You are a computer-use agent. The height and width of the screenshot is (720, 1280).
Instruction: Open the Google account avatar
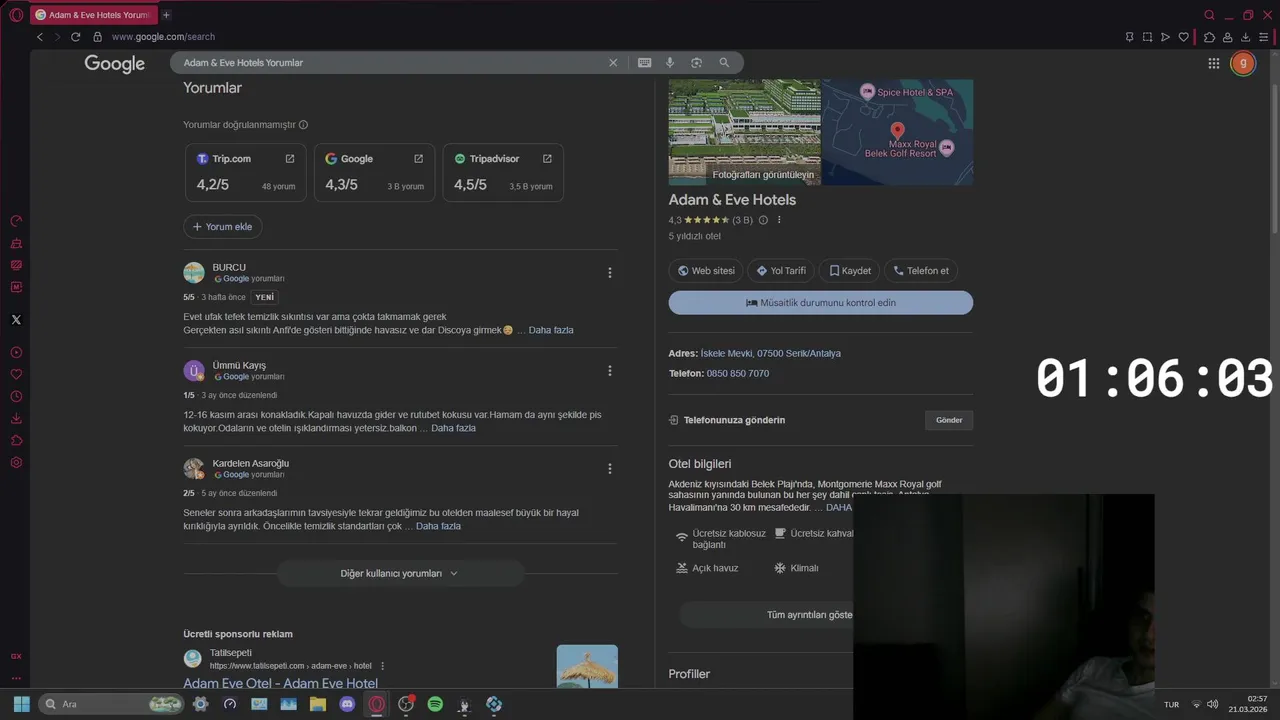tap(1243, 63)
